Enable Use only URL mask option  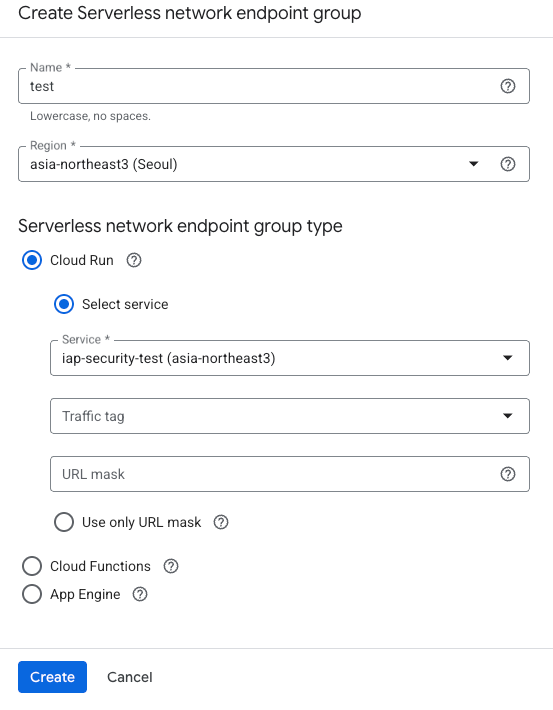pos(64,522)
